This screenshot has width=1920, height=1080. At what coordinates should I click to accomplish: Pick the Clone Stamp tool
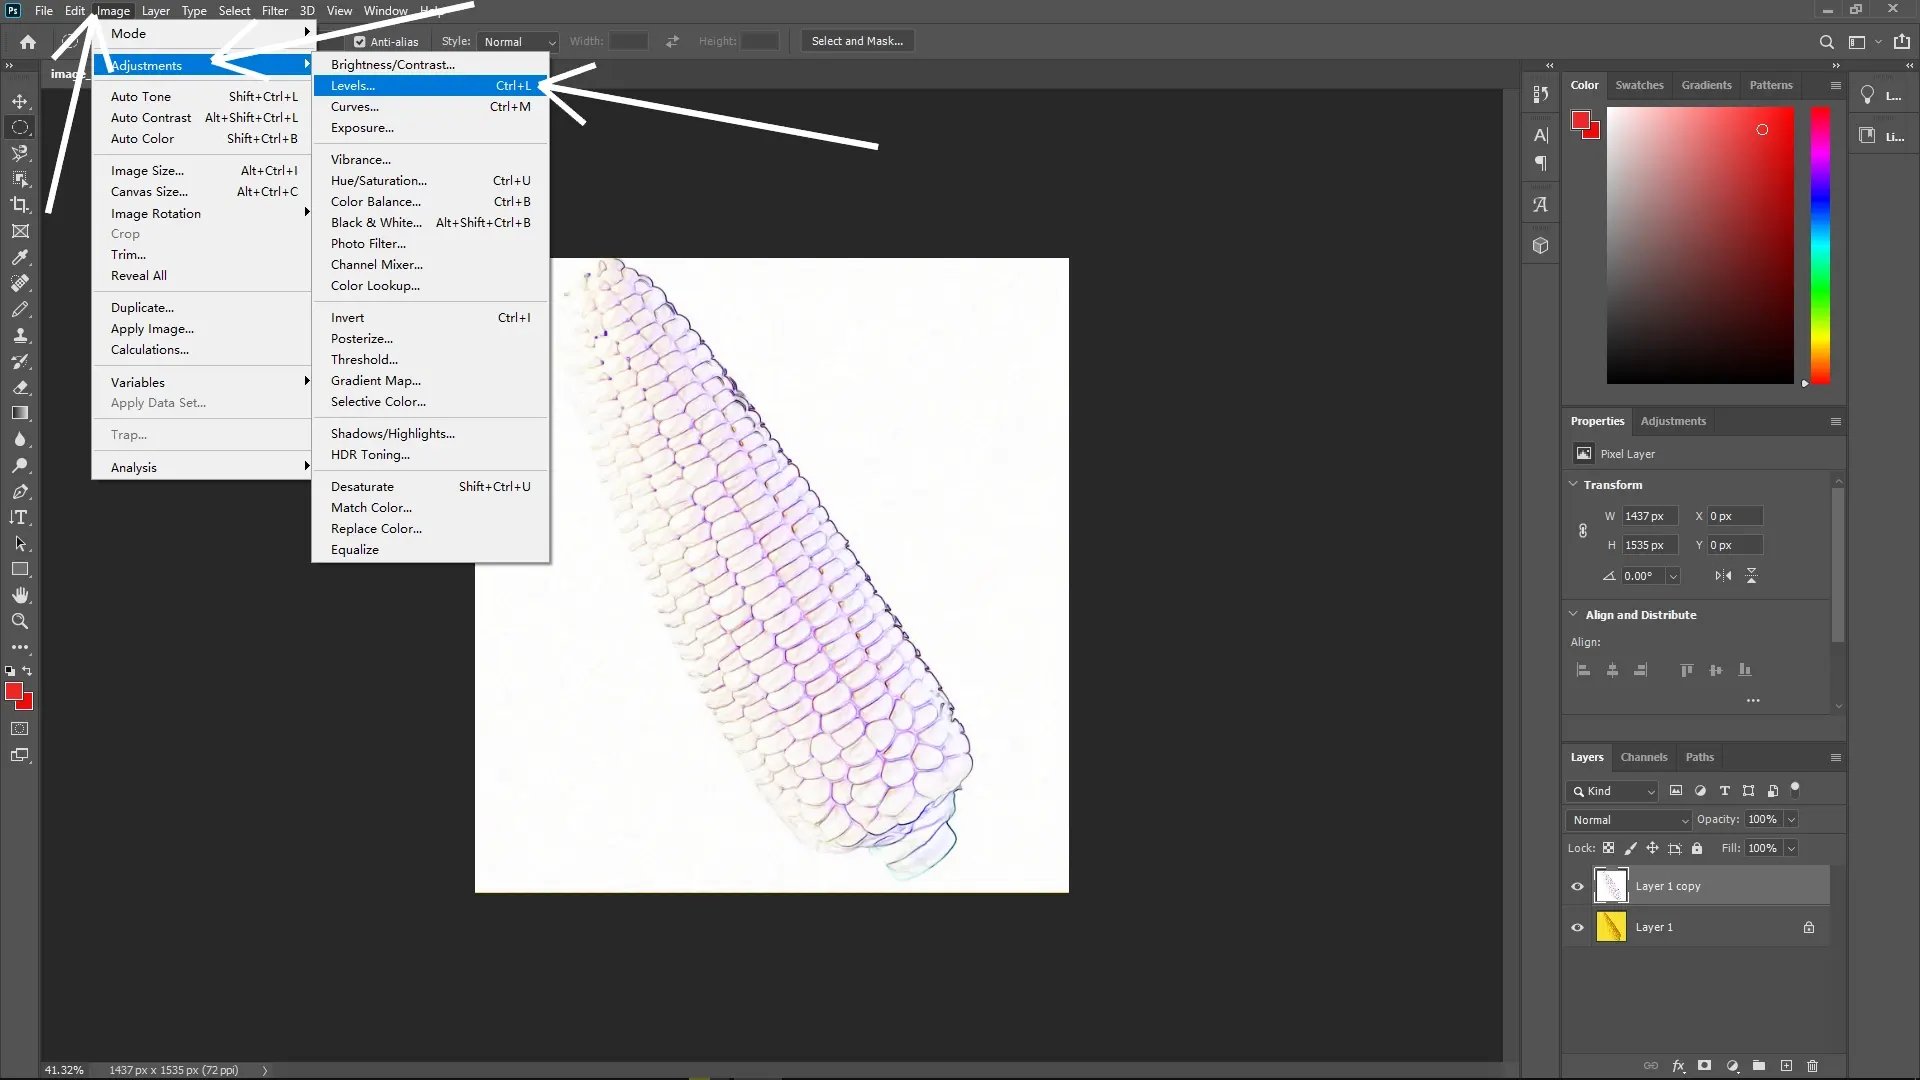[20, 335]
